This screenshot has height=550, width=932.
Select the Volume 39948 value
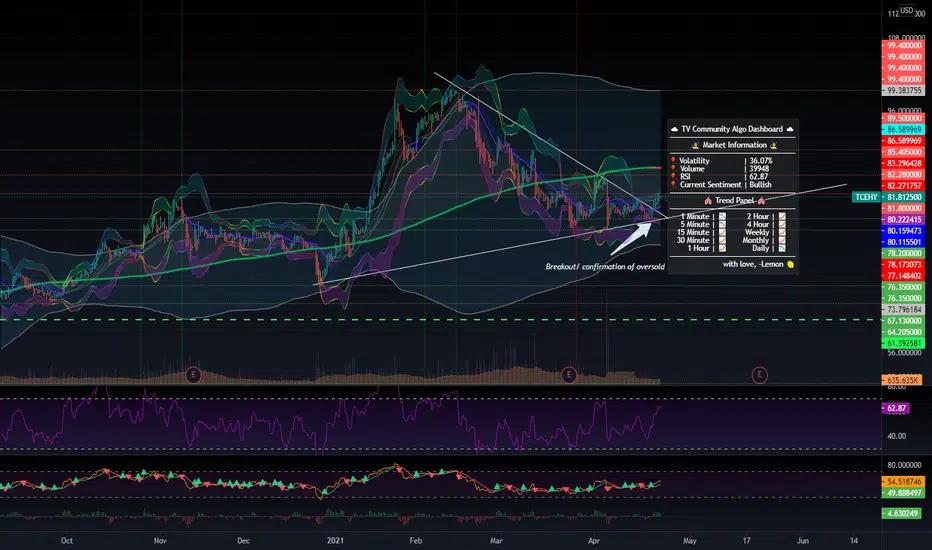[759, 169]
